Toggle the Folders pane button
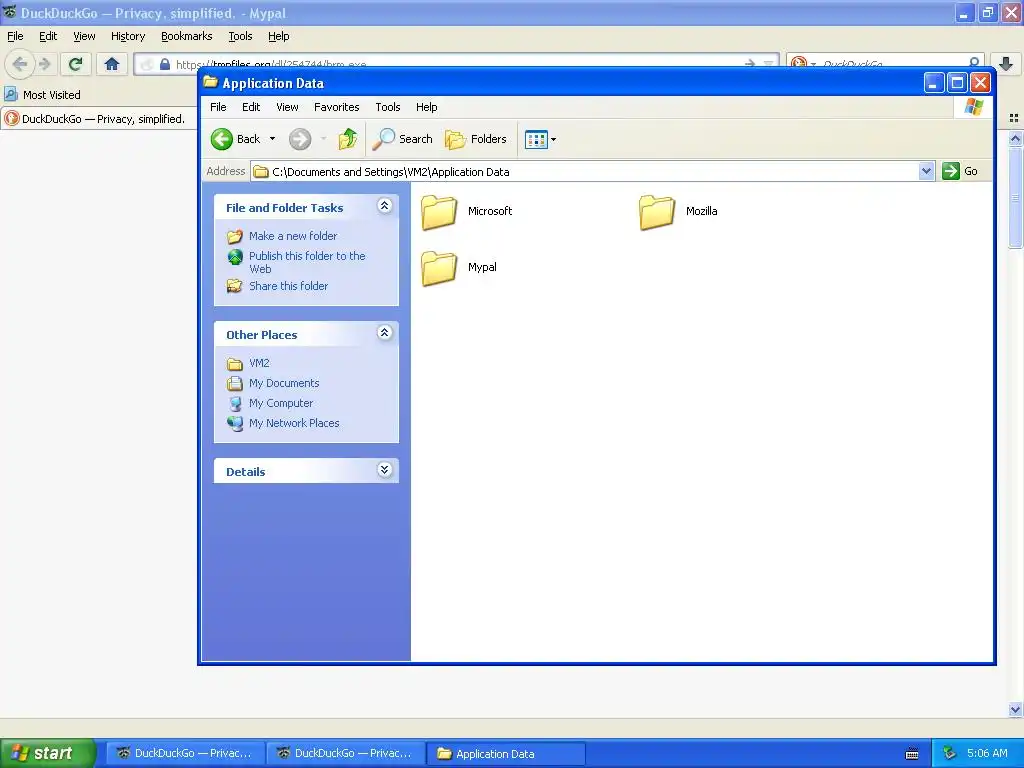 pyautogui.click(x=475, y=139)
